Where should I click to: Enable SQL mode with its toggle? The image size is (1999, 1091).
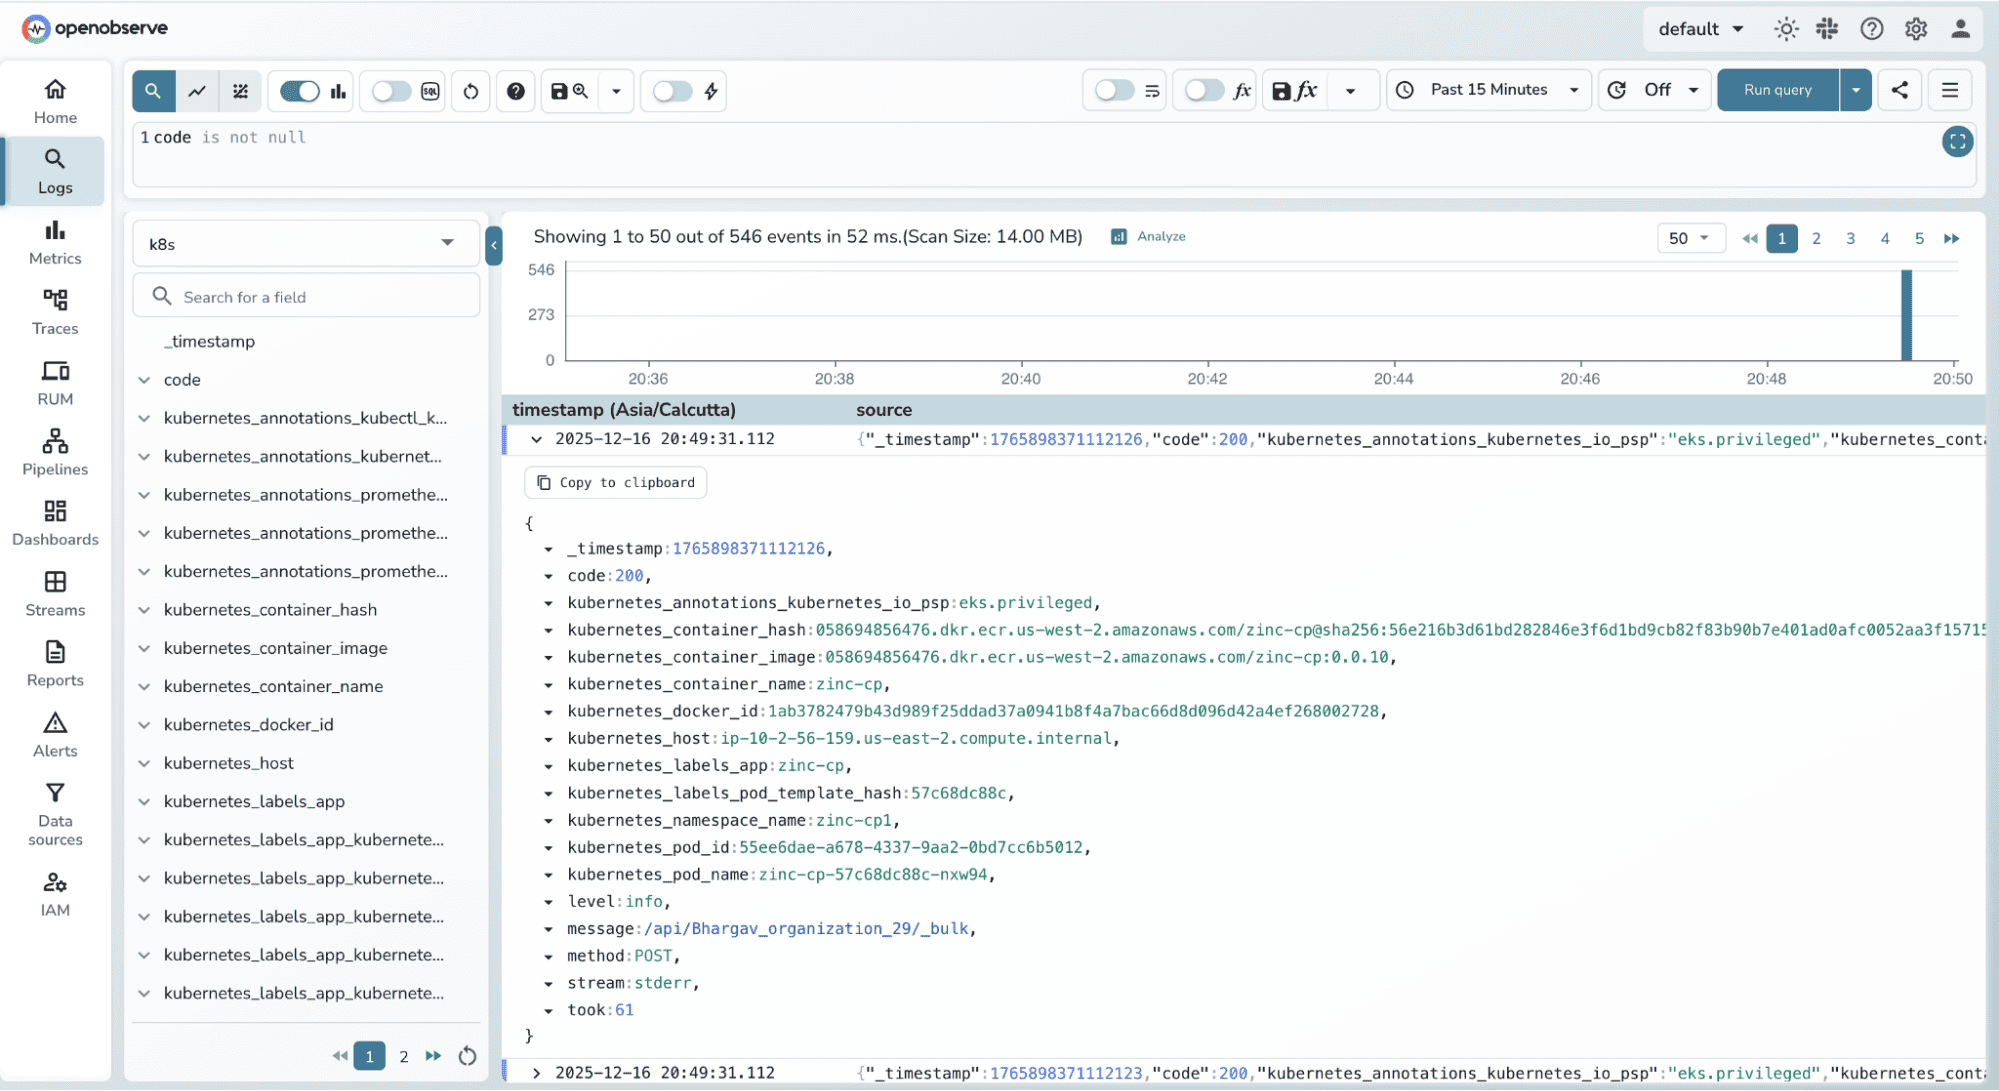click(x=391, y=90)
